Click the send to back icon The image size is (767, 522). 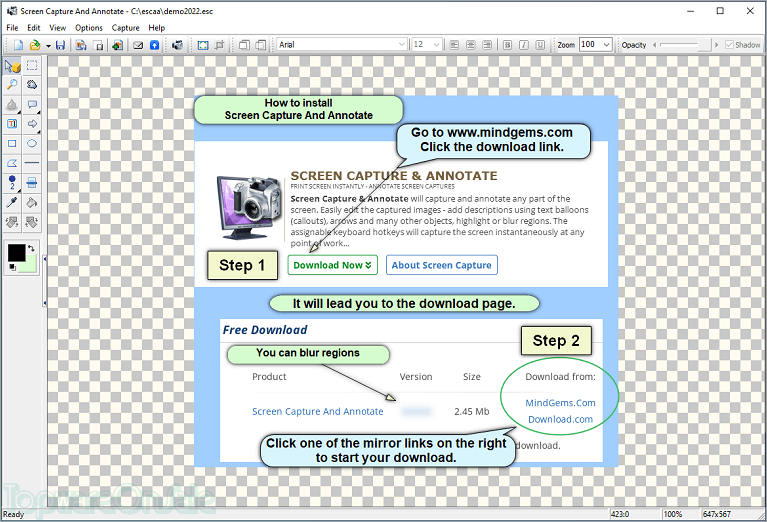click(261, 45)
